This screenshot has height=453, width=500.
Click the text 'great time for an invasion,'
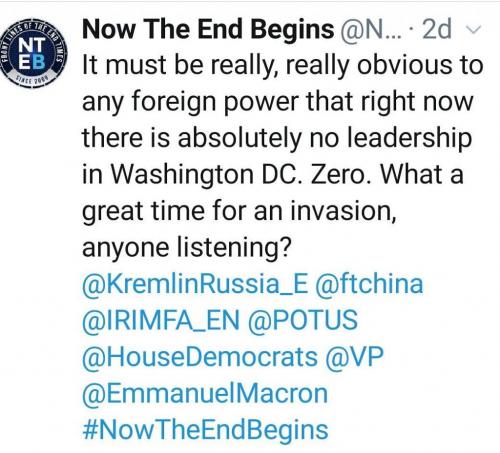tap(239, 211)
